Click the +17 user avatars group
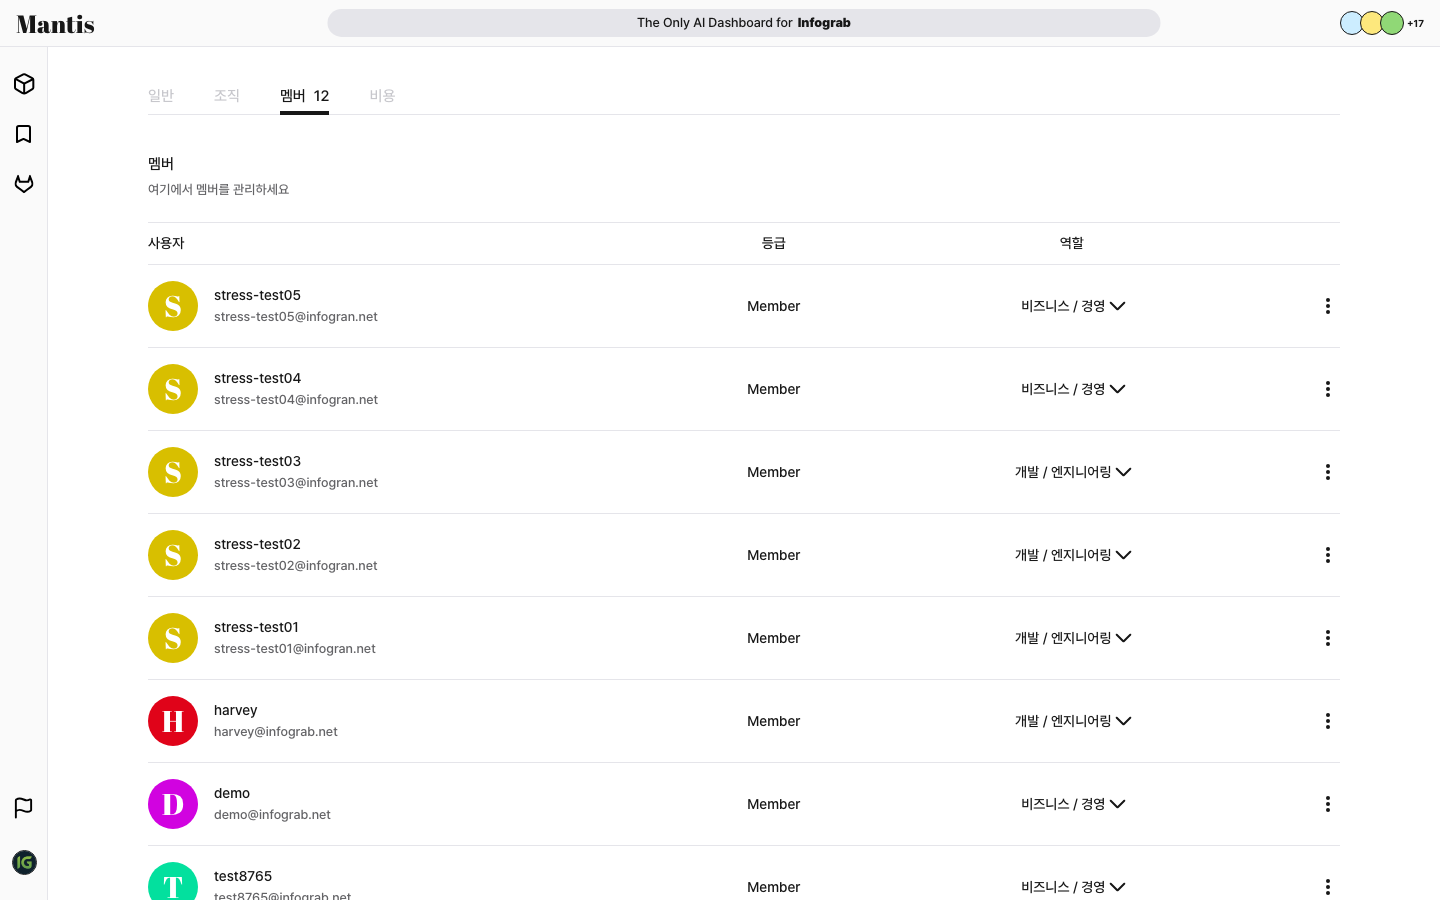The width and height of the screenshot is (1440, 900). (1381, 23)
